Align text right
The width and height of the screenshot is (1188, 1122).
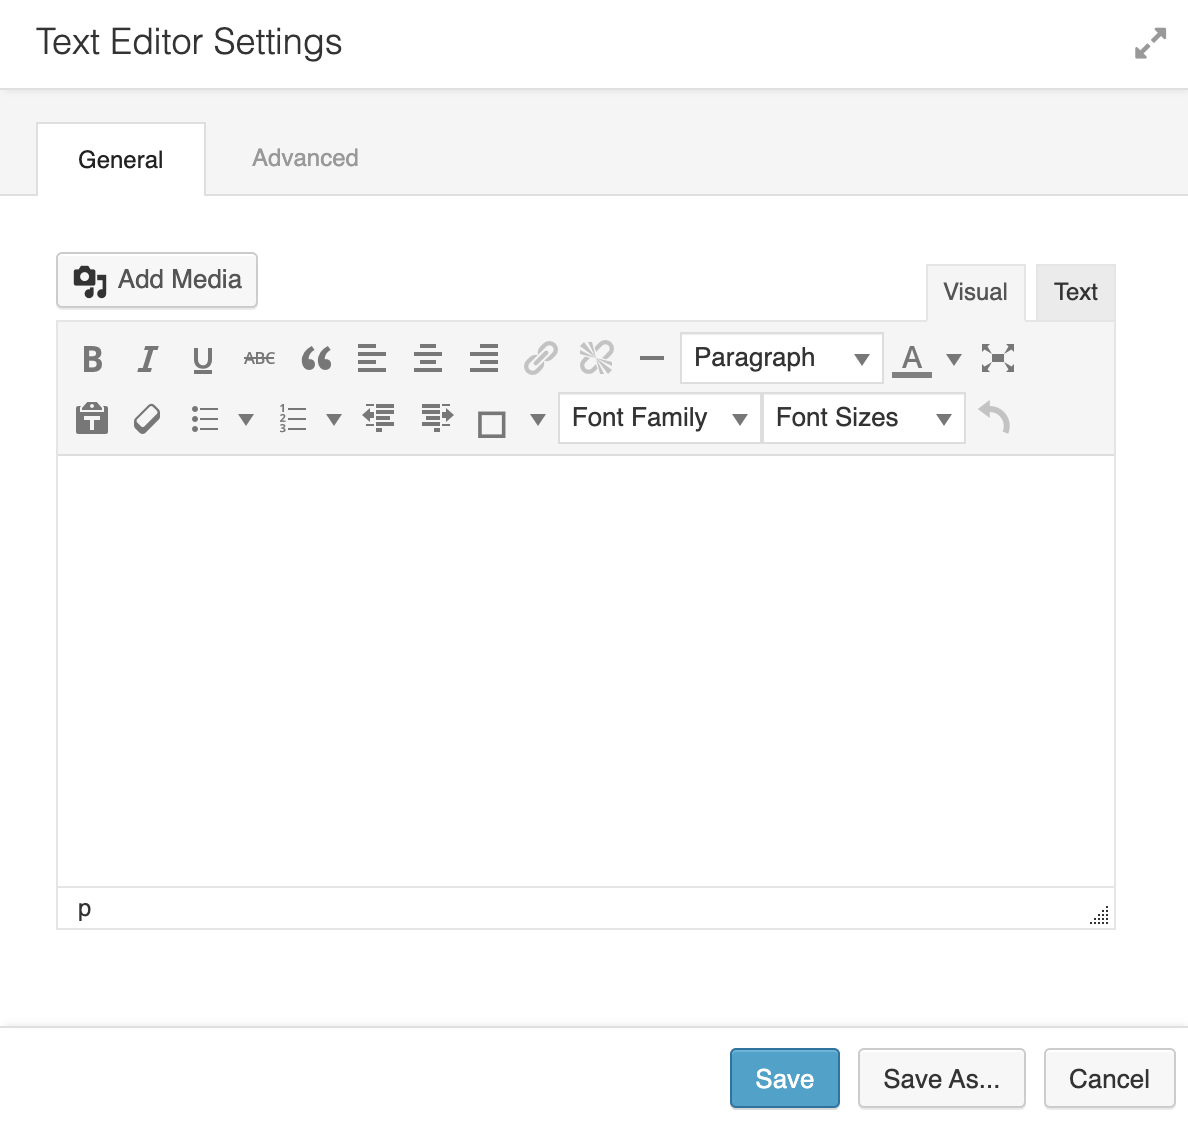tap(484, 358)
